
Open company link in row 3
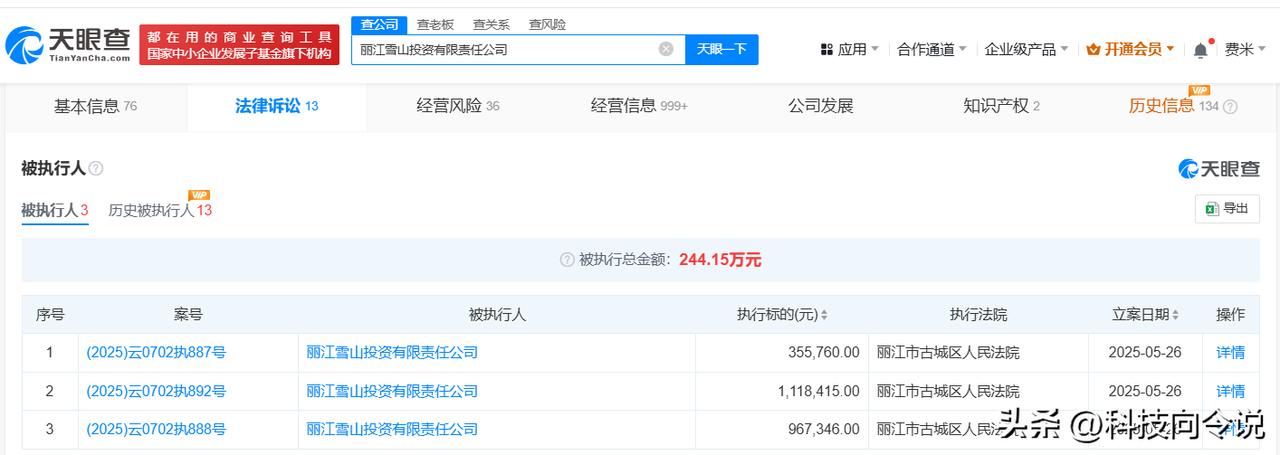click(x=392, y=429)
